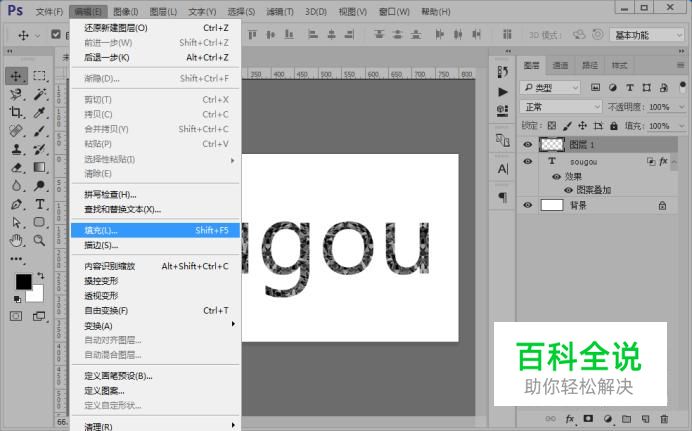Select the Crop tool
The height and width of the screenshot is (431, 692).
[16, 112]
